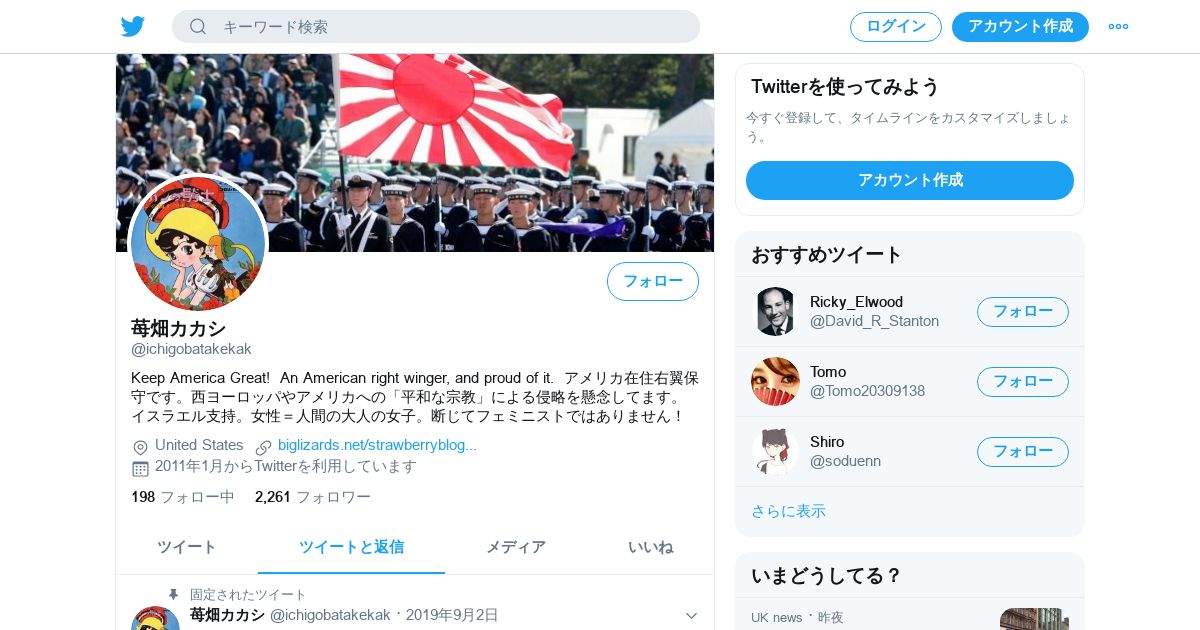Expand the pinned tweet chevron menu
Viewport: 1200px width, 630px height.
click(x=691, y=615)
